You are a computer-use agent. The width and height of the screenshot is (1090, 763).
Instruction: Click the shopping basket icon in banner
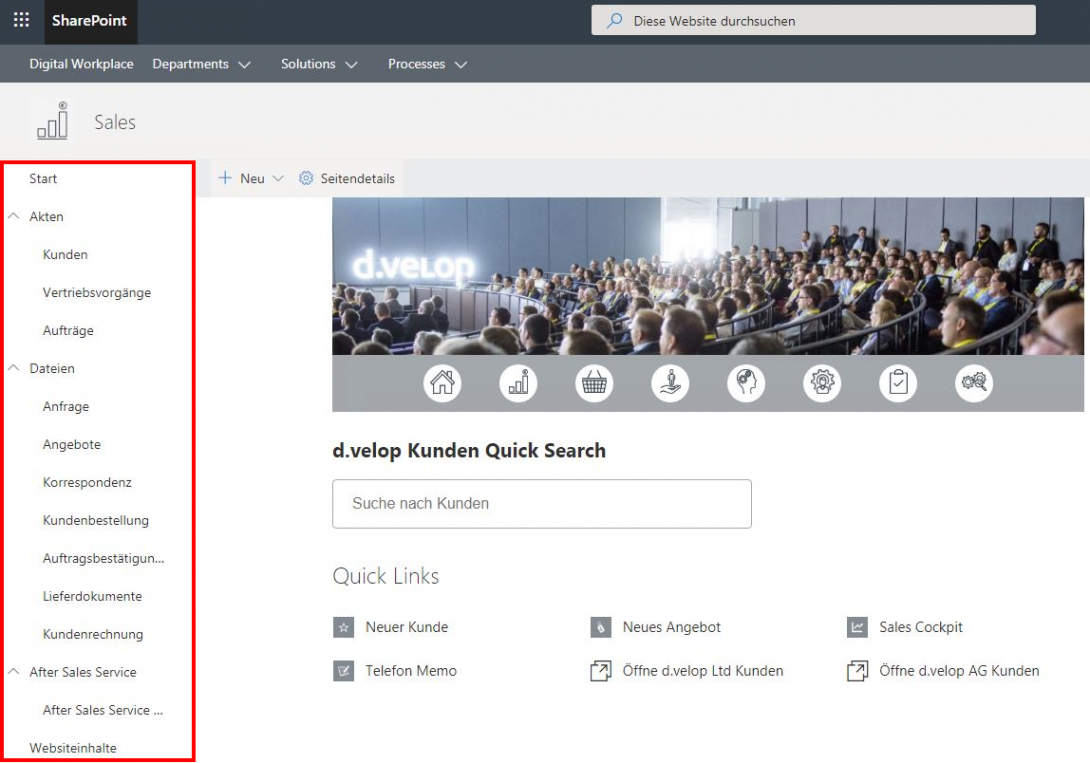(x=594, y=382)
